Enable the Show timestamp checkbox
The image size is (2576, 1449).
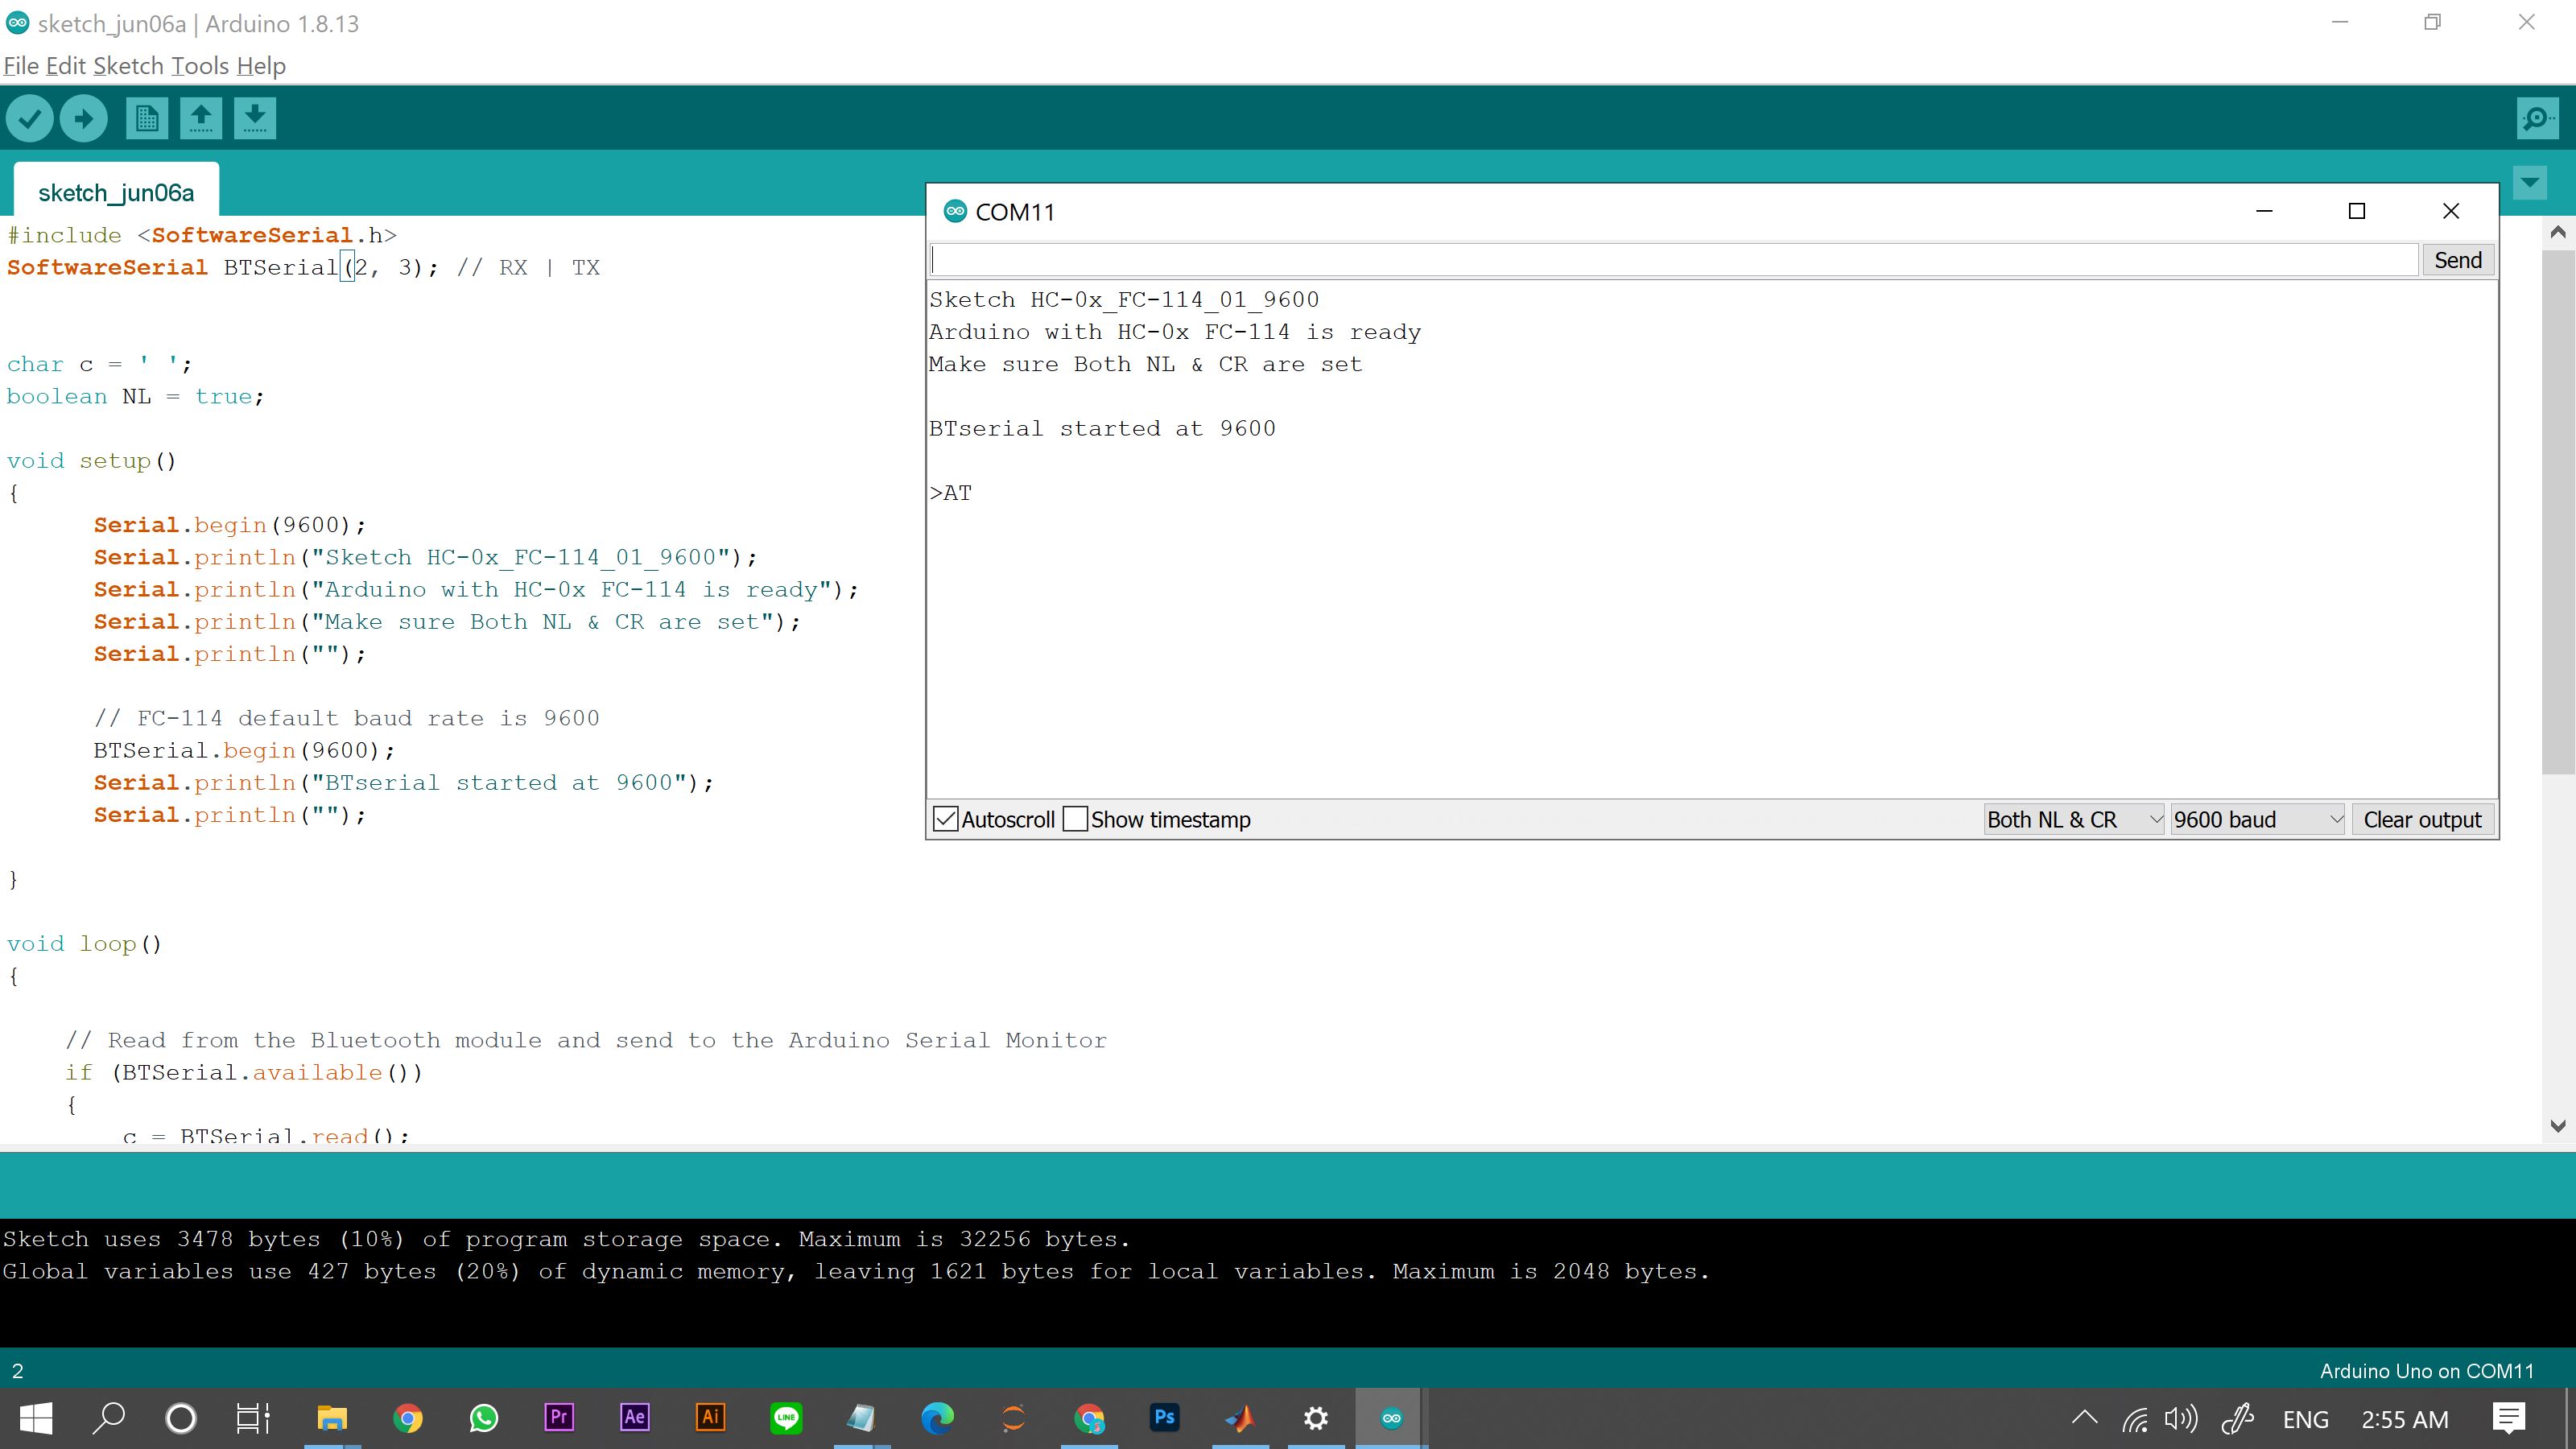pyautogui.click(x=1076, y=819)
